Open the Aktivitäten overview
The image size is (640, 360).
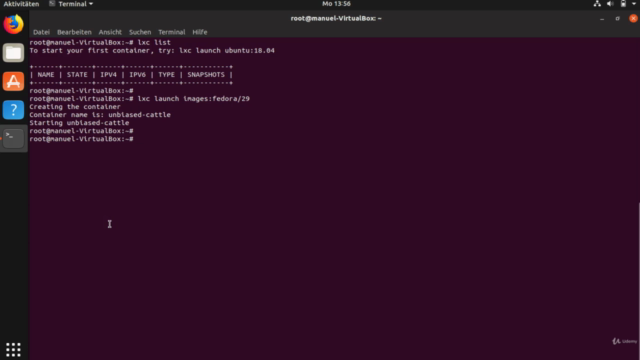pyautogui.click(x=21, y=4)
